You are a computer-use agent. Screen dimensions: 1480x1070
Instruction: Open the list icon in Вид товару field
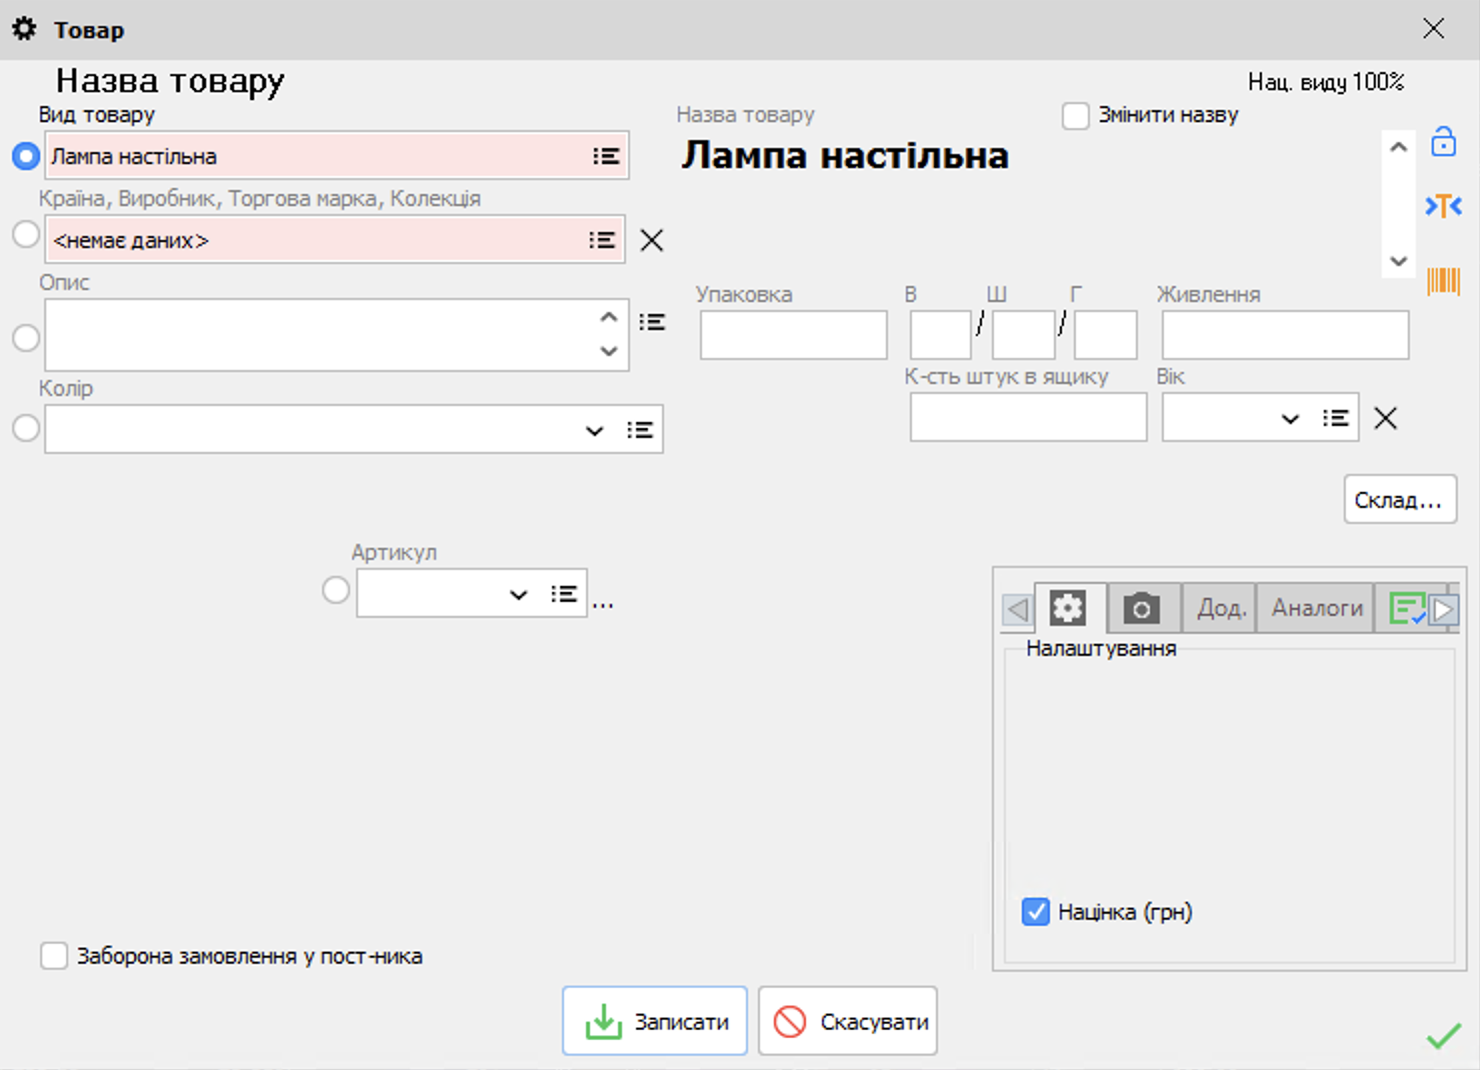point(605,156)
